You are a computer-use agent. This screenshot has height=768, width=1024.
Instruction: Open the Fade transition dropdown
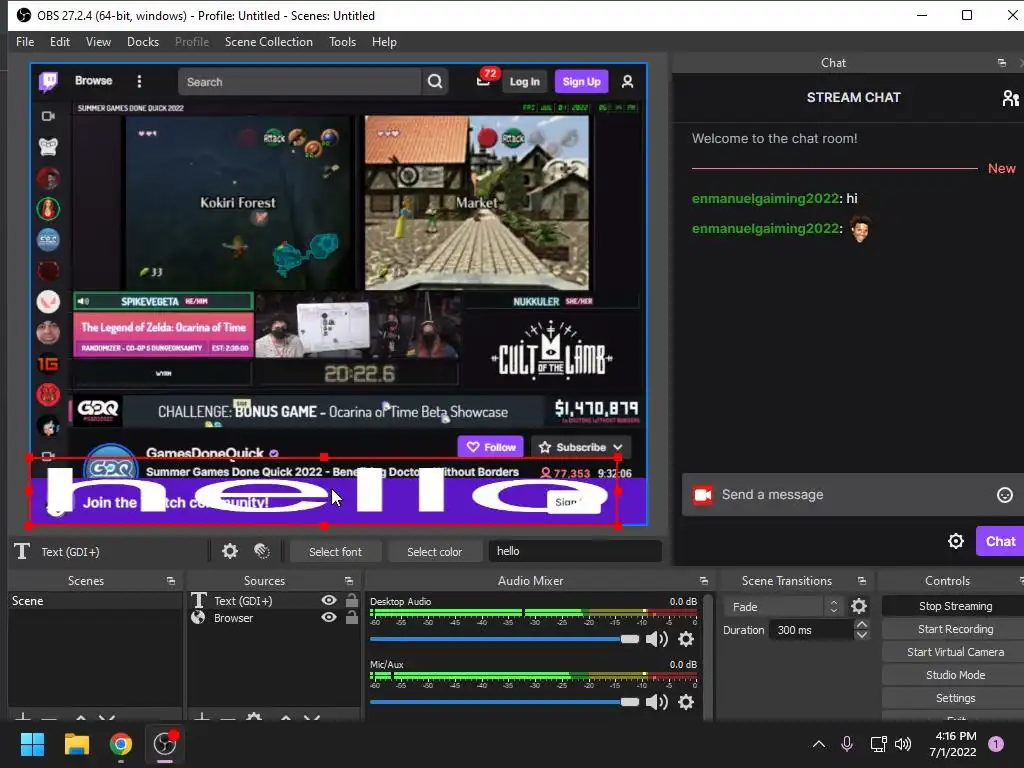[x=783, y=607]
